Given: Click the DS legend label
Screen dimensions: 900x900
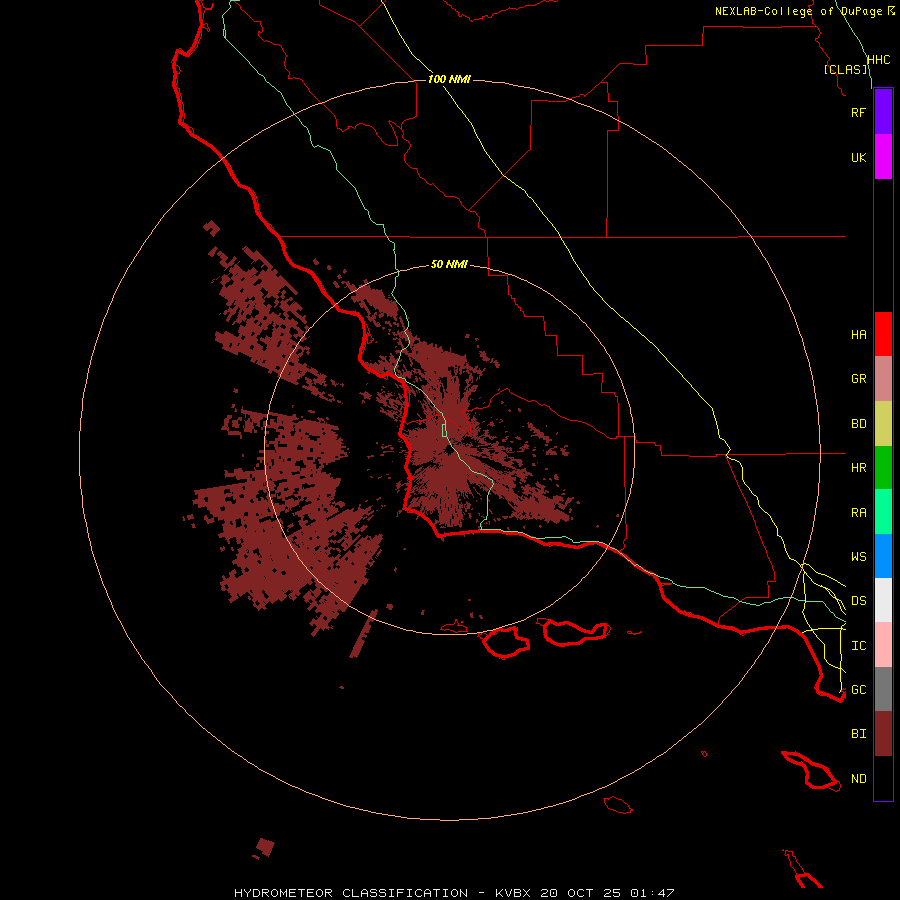Looking at the screenshot, I should click(858, 600).
